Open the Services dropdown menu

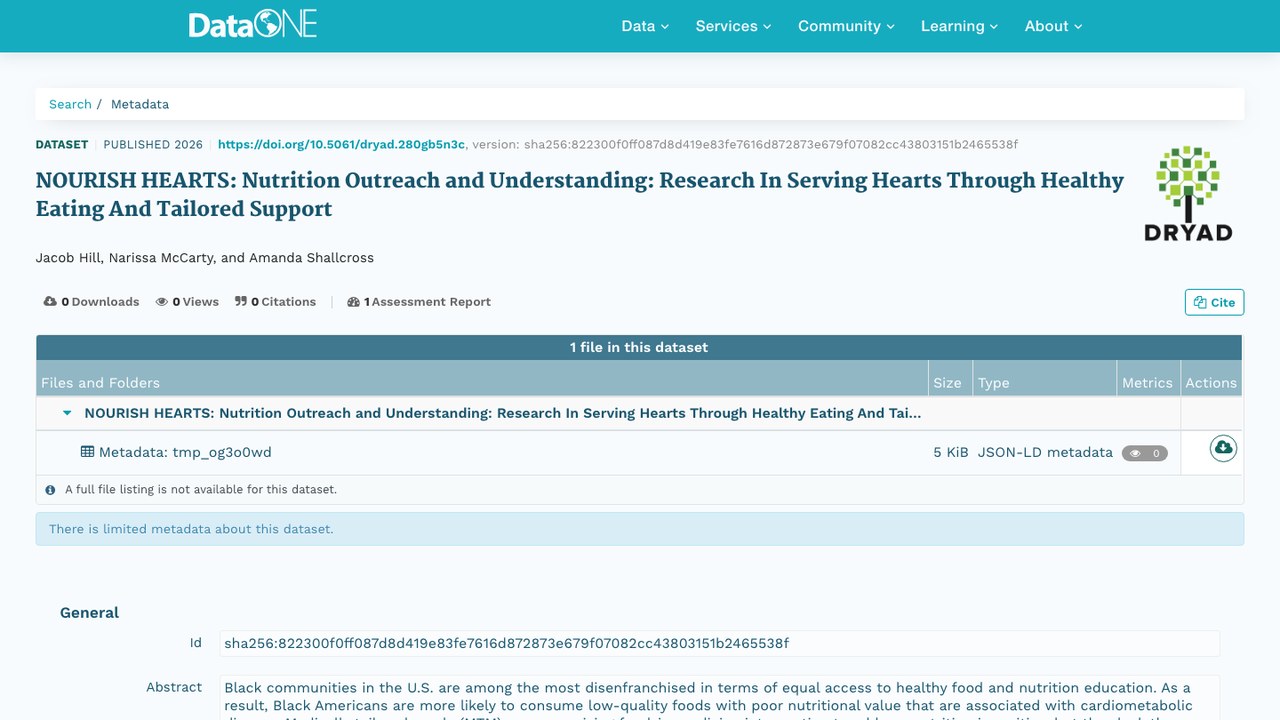point(733,26)
